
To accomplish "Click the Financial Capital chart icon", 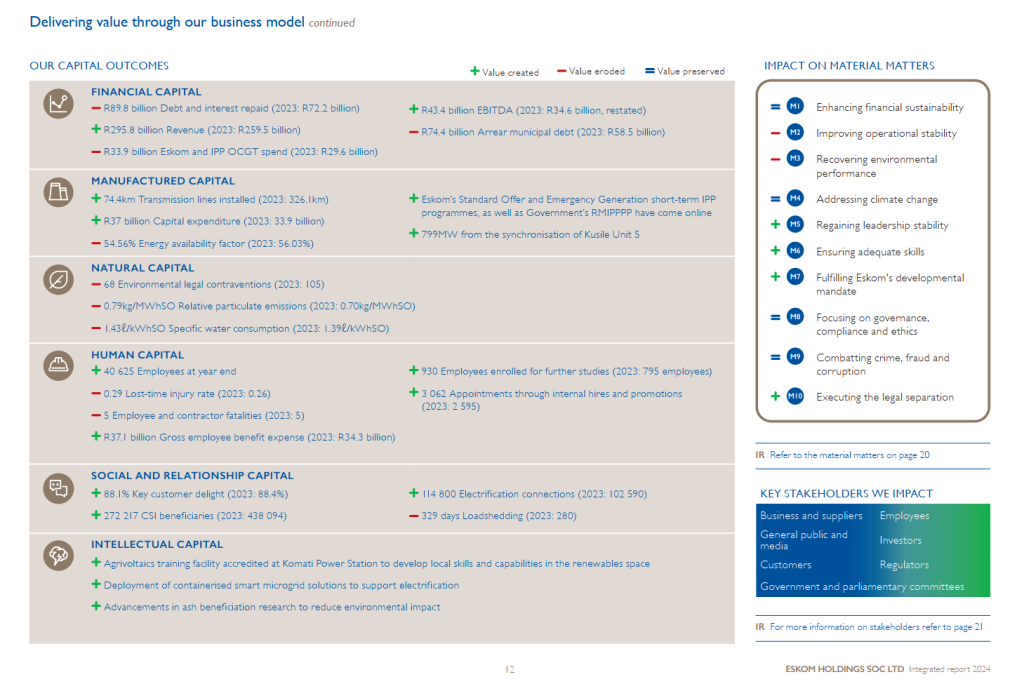I will [x=58, y=104].
